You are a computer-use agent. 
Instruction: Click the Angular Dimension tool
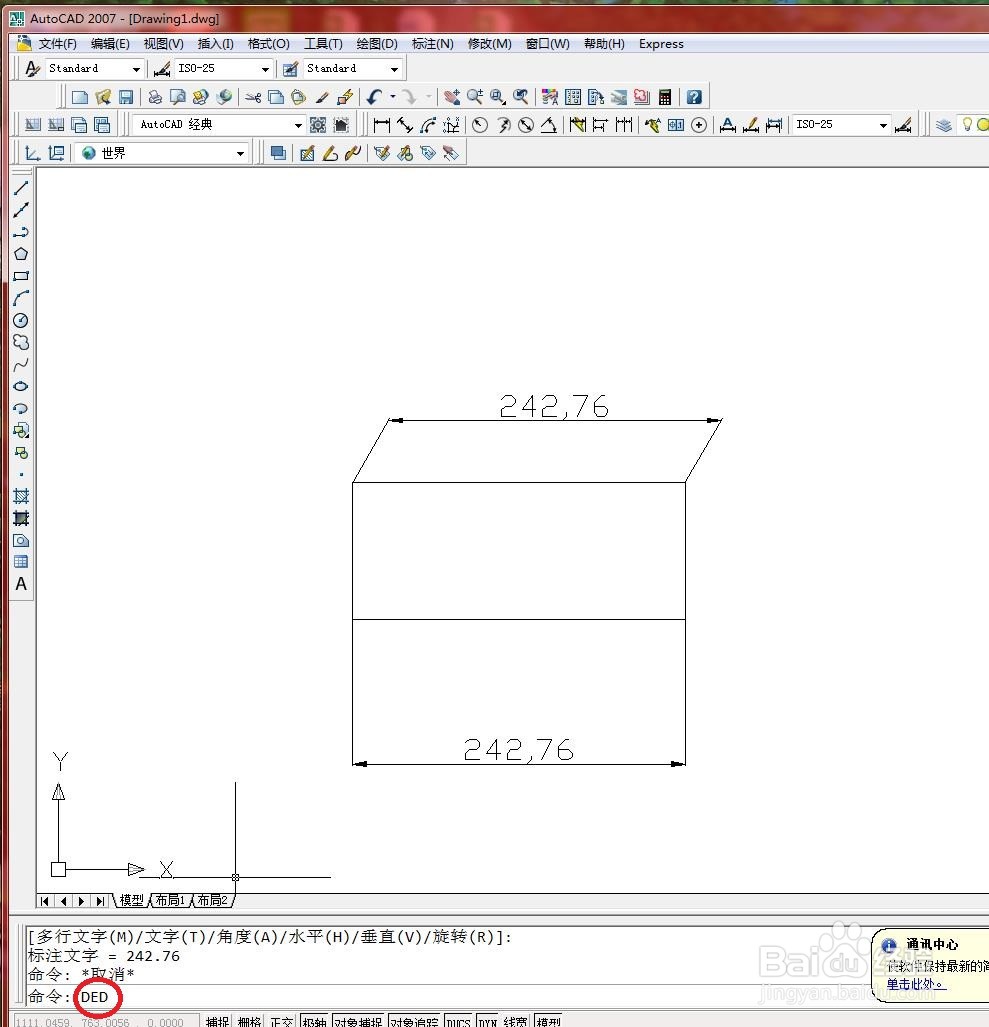(549, 124)
